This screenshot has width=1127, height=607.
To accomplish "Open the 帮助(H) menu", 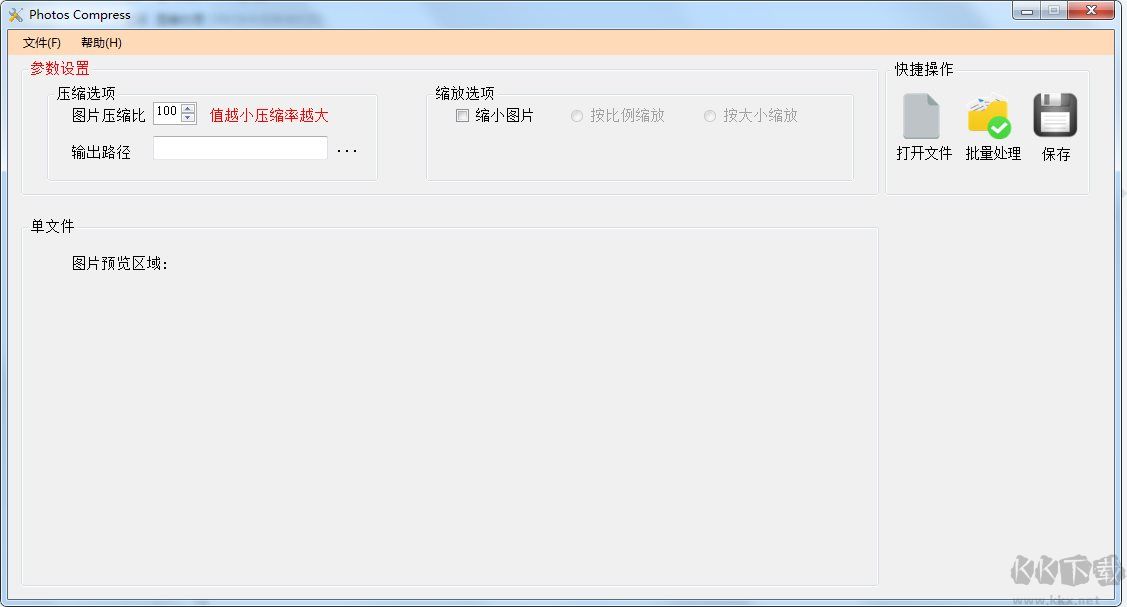I will [101, 43].
